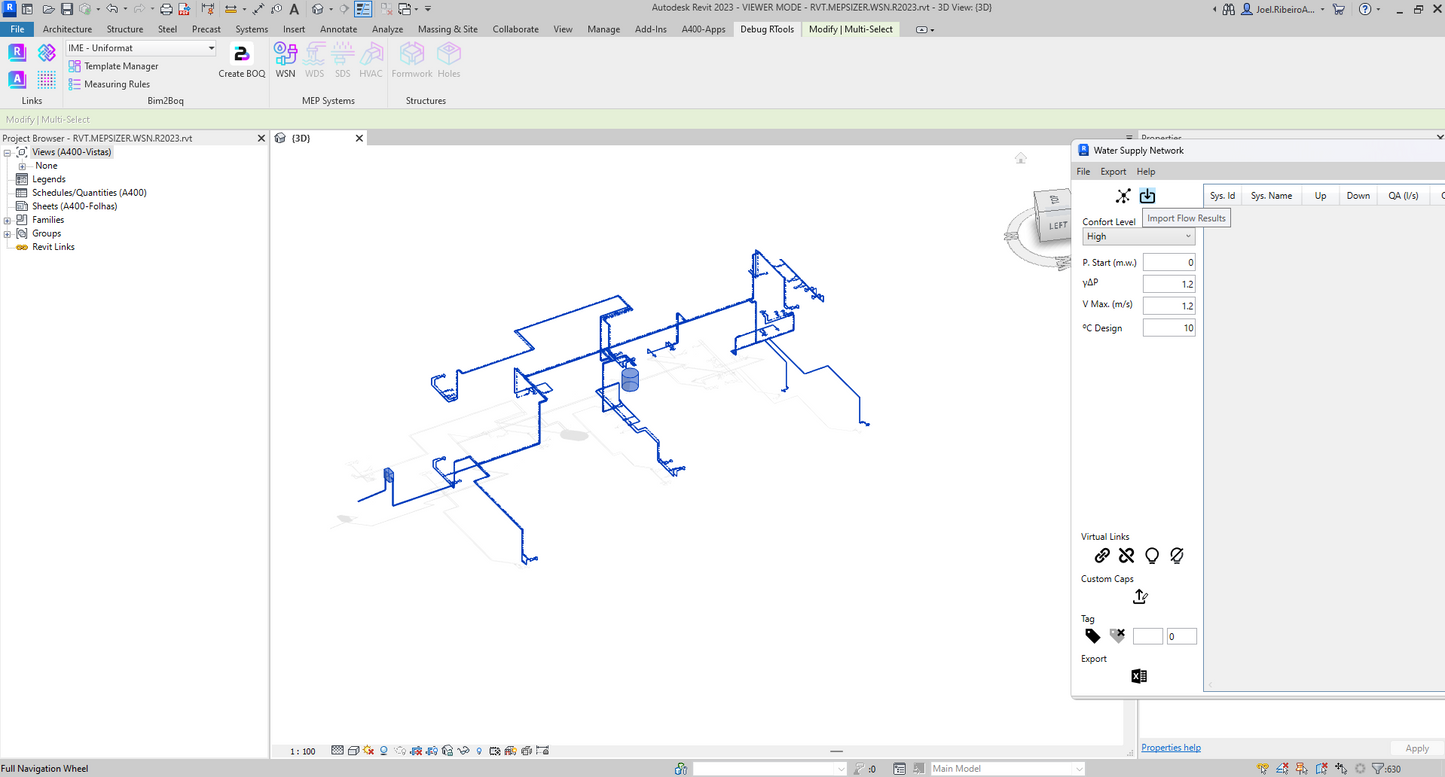
Task: Open the Confort Level dropdown set to High
Action: pyautogui.click(x=1138, y=237)
